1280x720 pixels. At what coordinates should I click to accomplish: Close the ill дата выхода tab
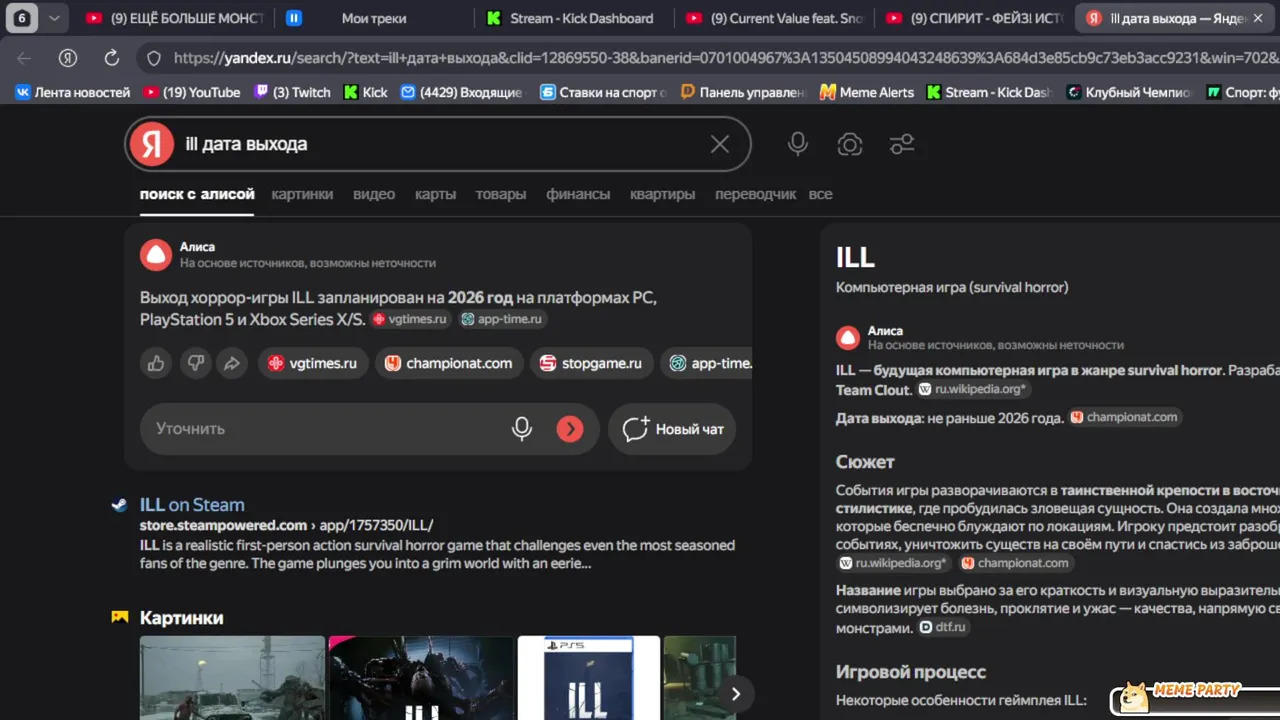pos(1258,18)
